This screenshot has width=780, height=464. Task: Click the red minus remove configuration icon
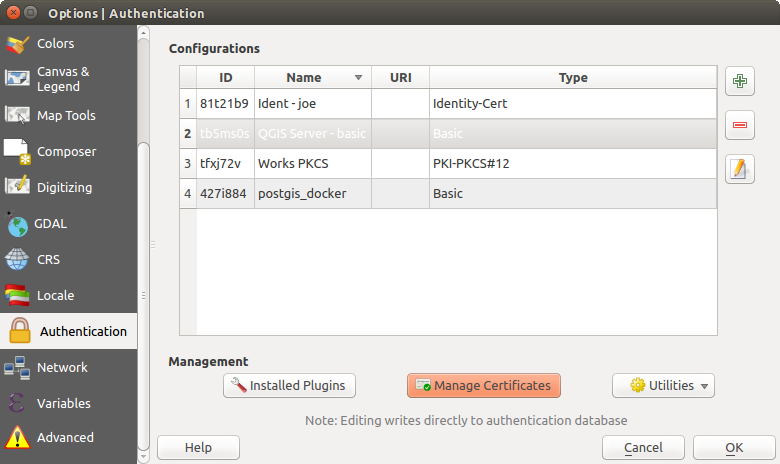pyautogui.click(x=740, y=125)
